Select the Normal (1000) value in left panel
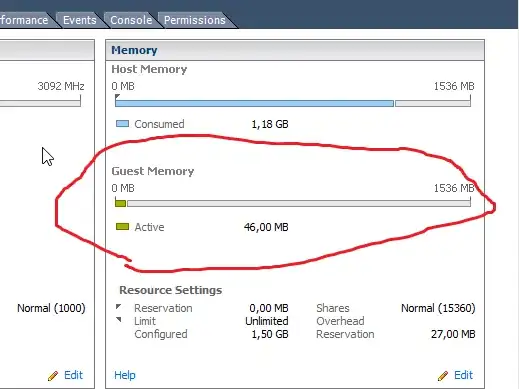Screen dimensions: 519x389 click(x=51, y=308)
